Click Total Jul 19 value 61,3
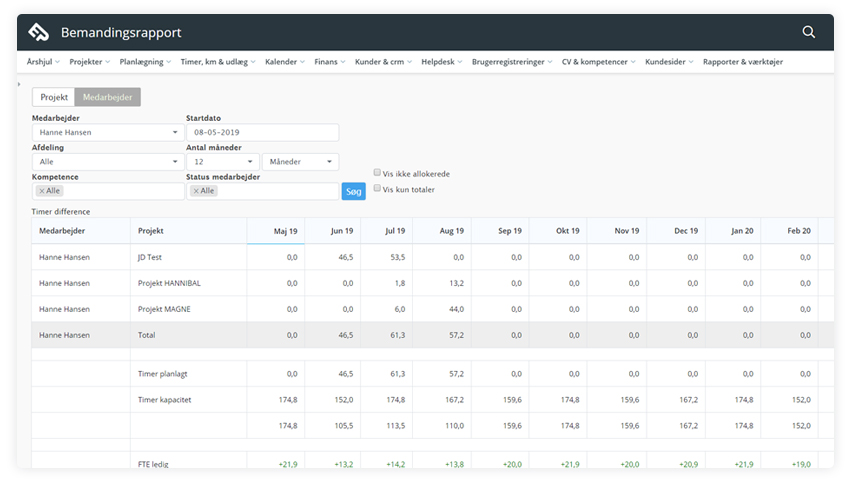This screenshot has height=482, width=850. coord(397,335)
